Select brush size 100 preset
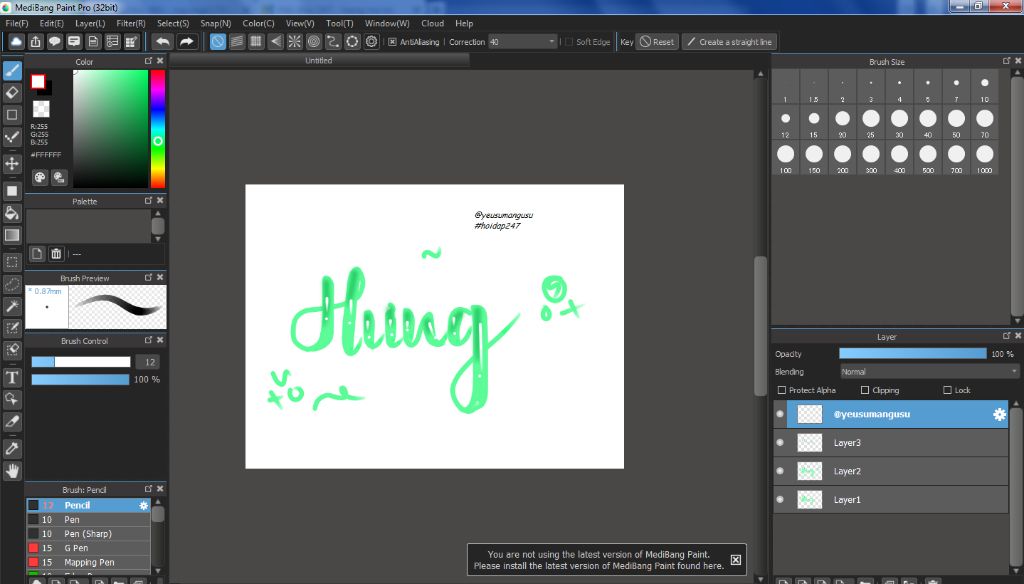 [786, 159]
